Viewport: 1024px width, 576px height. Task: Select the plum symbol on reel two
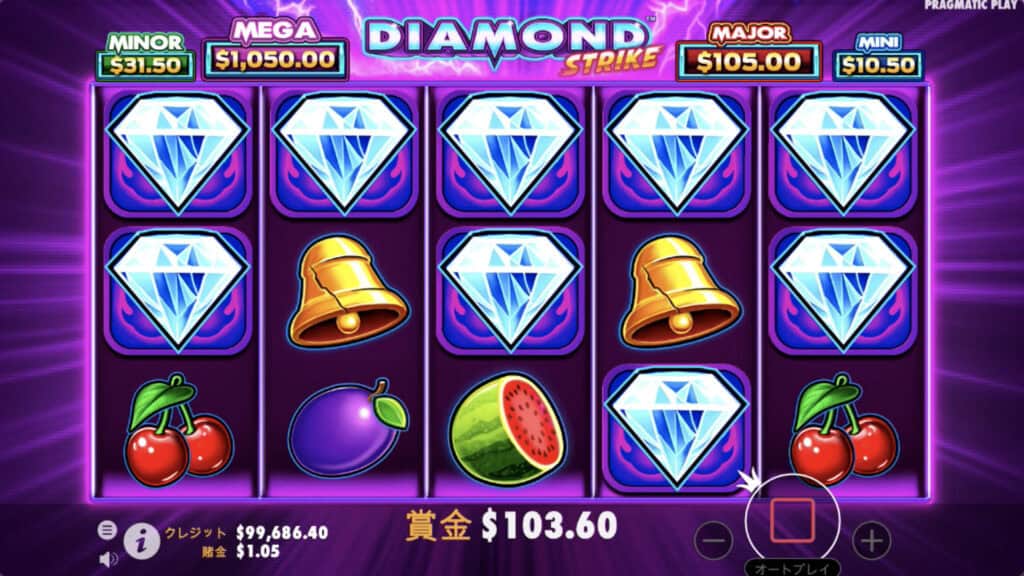(347, 427)
